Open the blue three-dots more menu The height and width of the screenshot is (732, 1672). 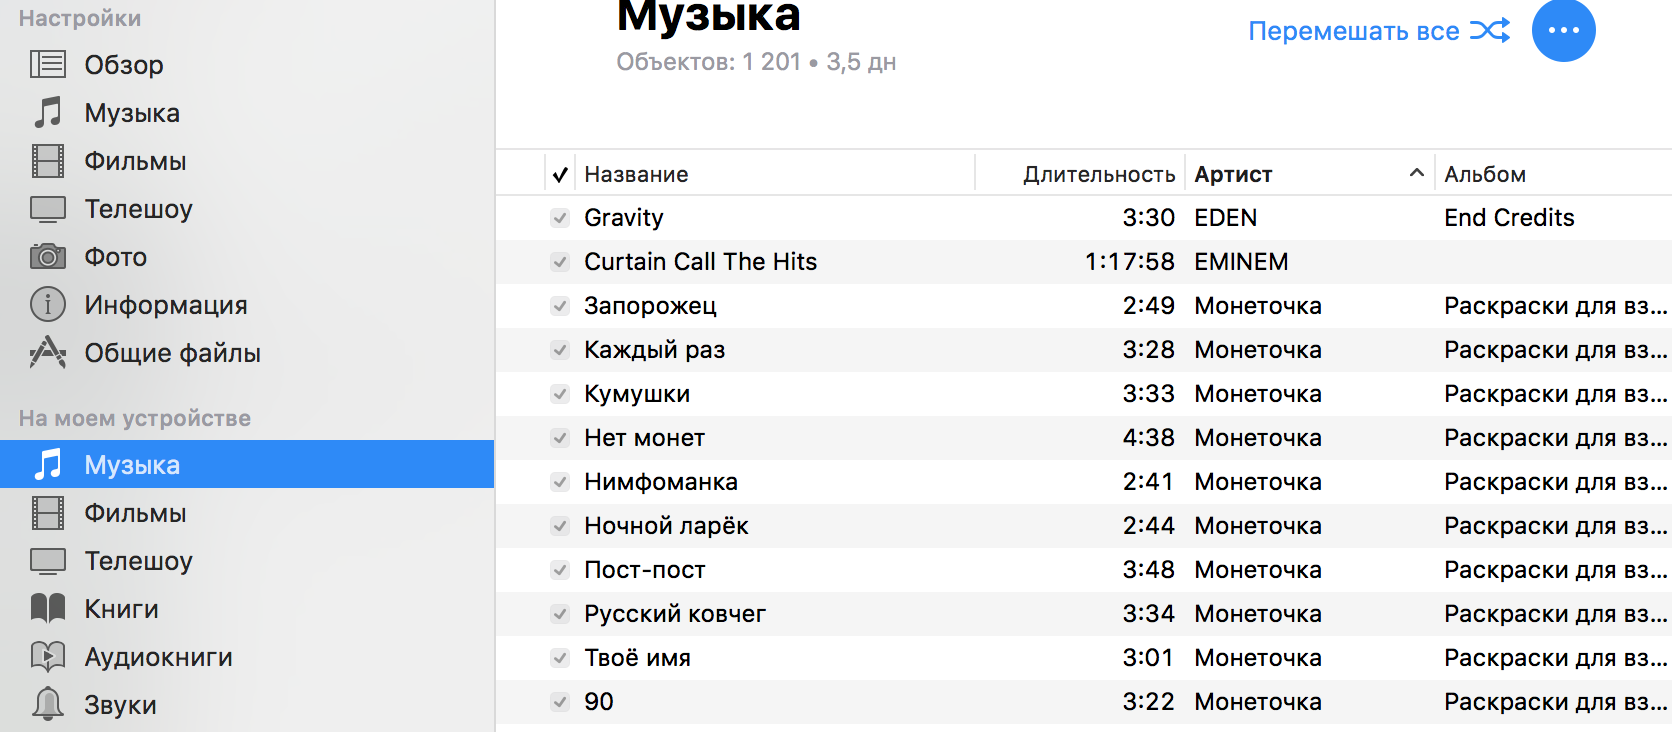(1563, 30)
